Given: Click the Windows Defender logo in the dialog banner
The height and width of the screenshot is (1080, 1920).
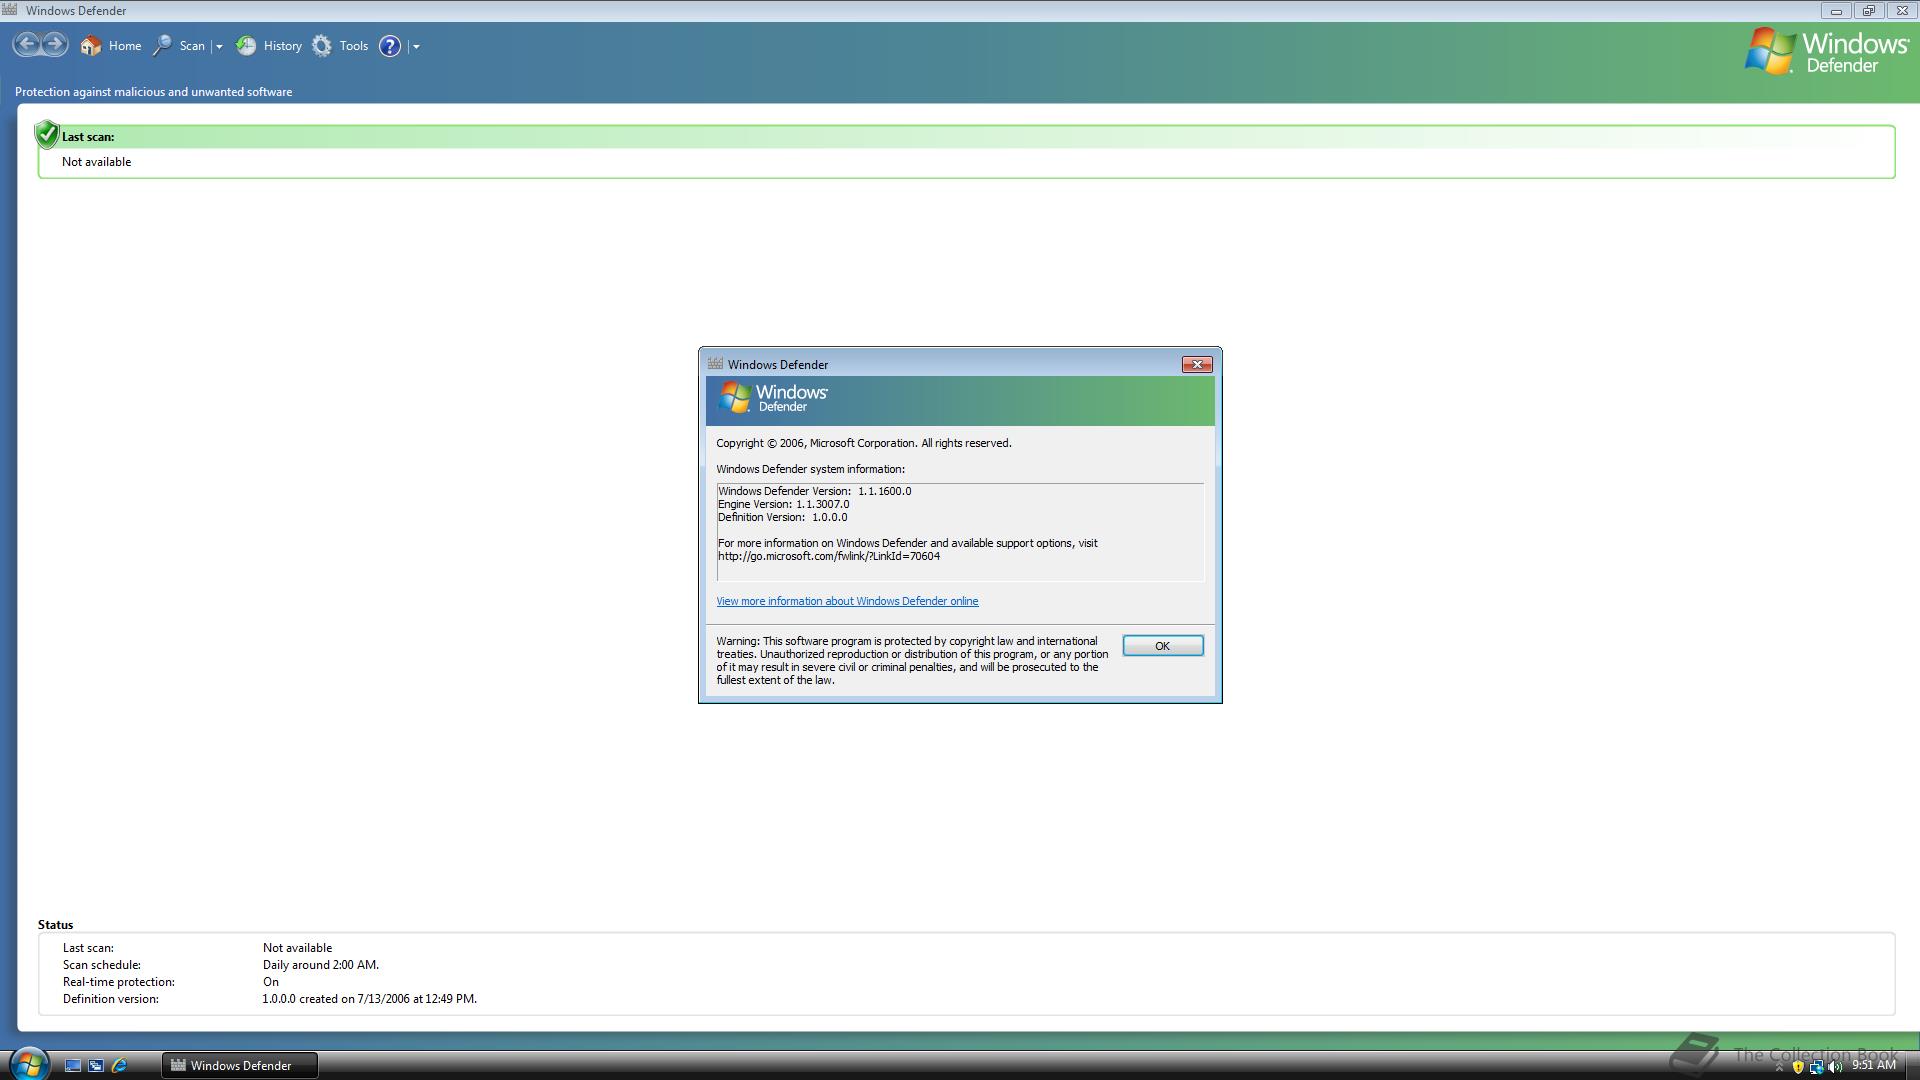Looking at the screenshot, I should pos(773,397).
